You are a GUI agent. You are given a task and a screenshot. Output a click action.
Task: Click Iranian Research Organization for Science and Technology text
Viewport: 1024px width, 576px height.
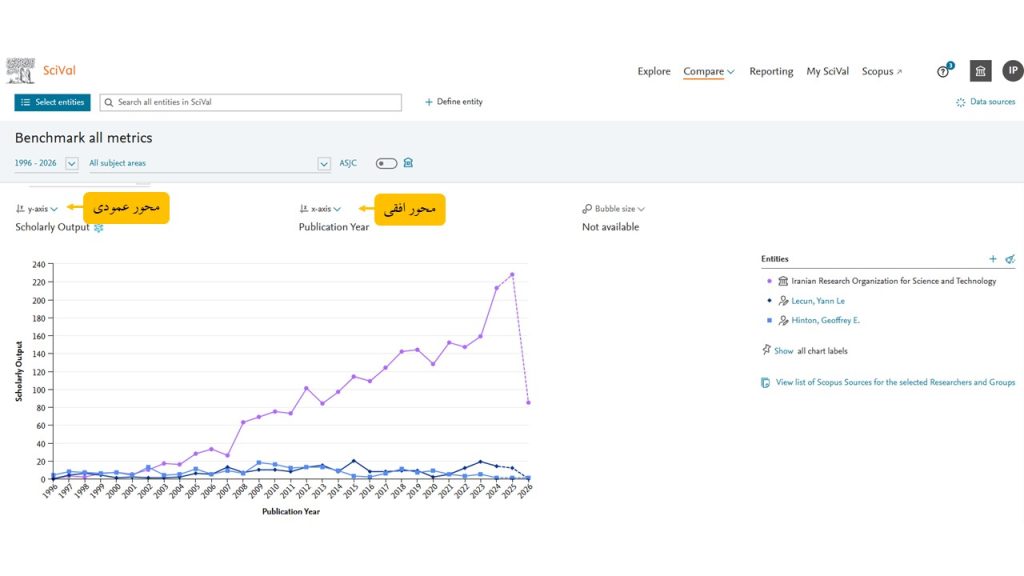[x=893, y=281]
